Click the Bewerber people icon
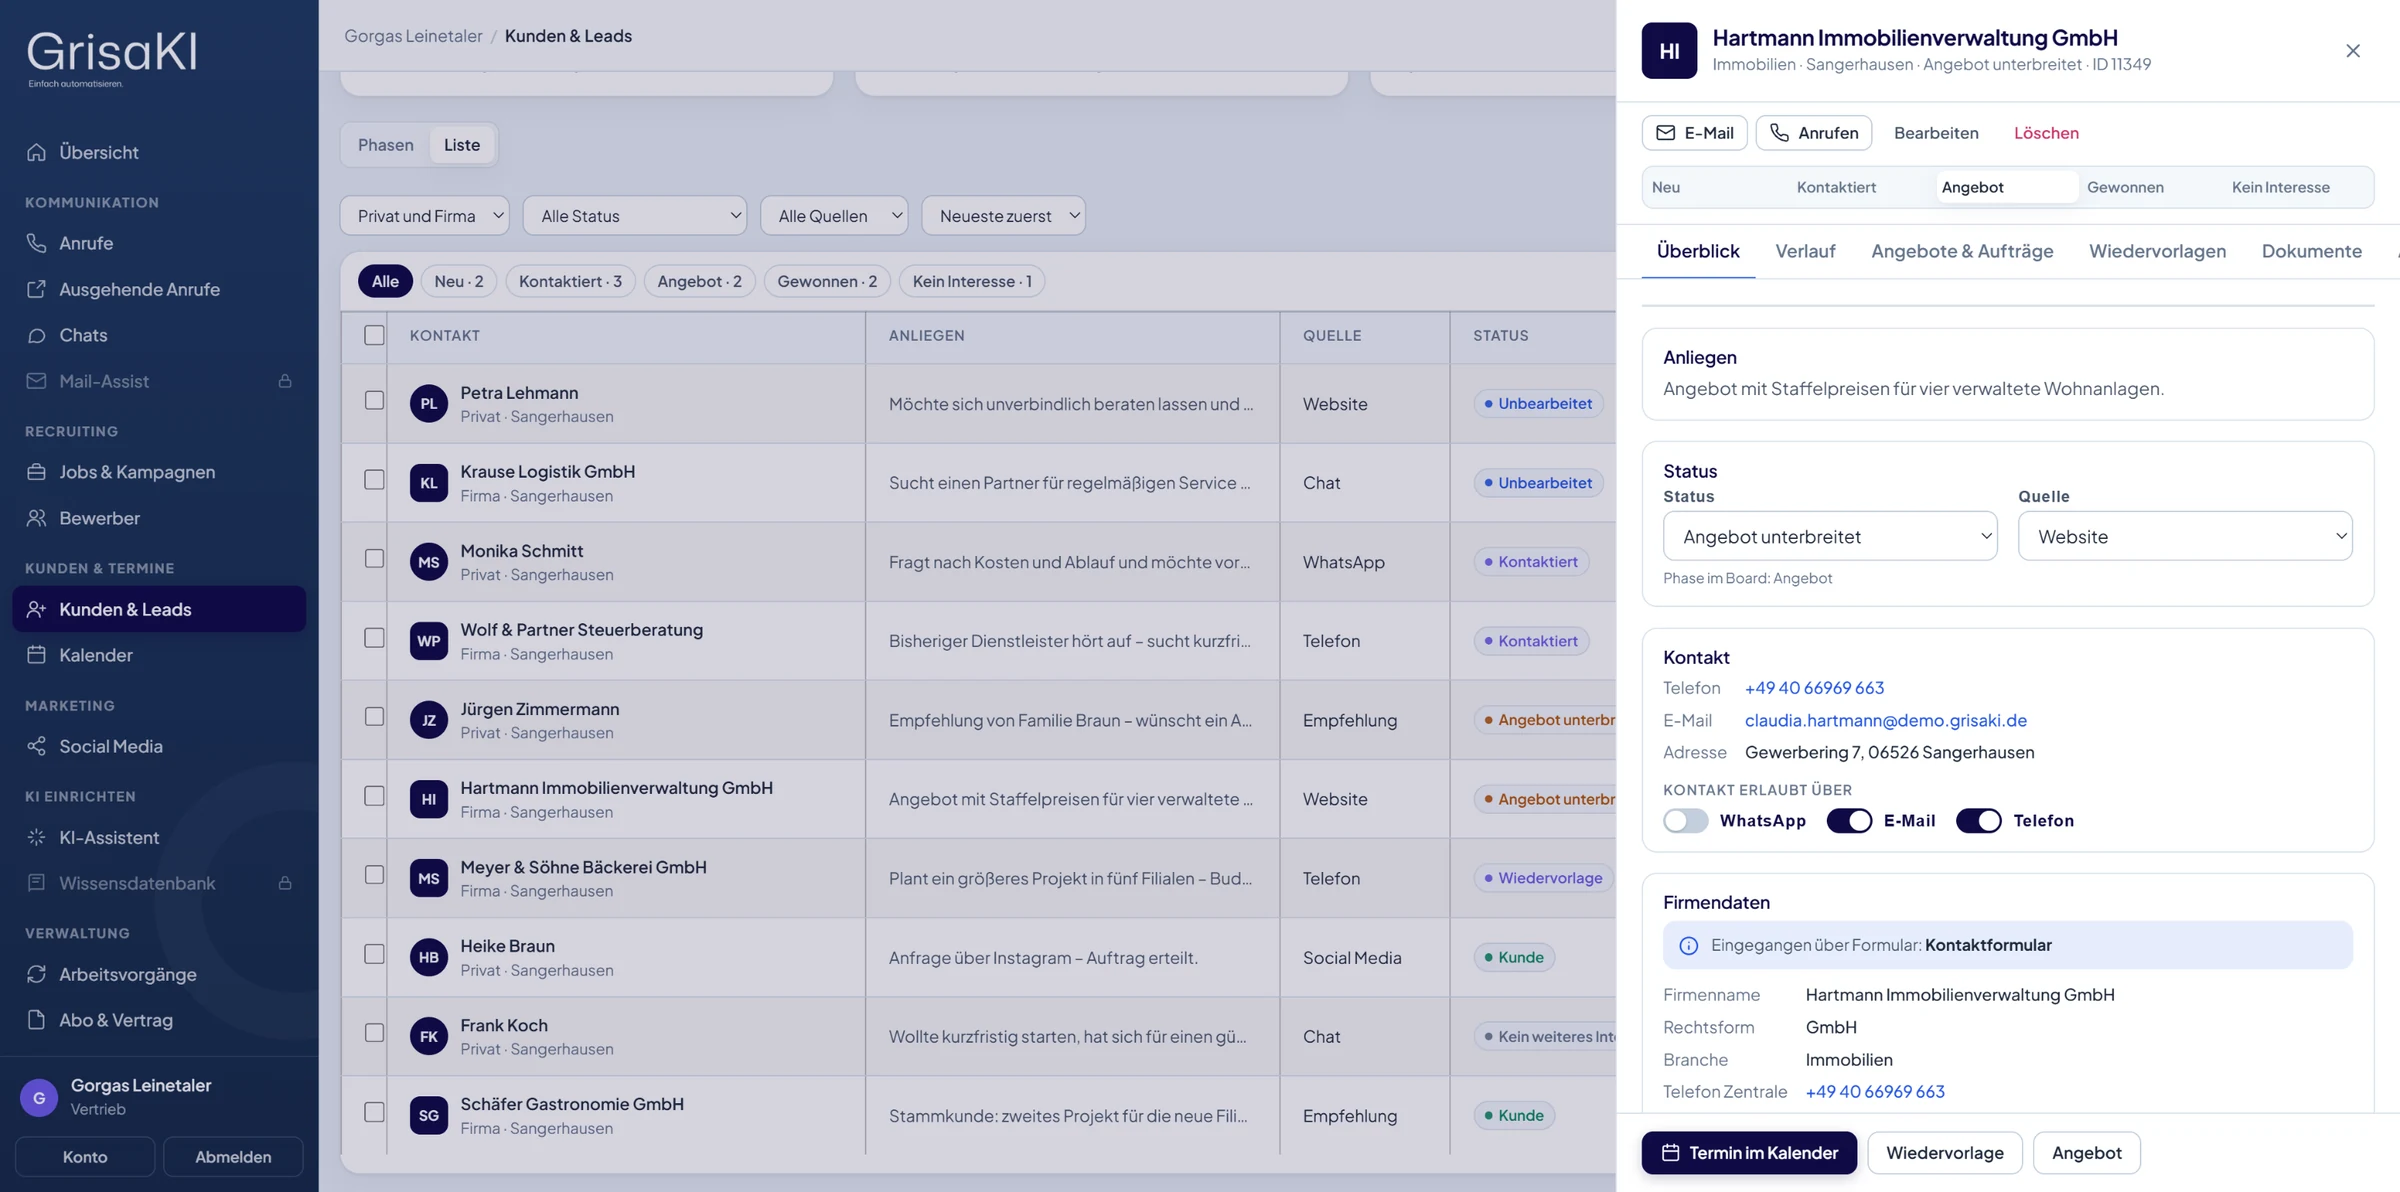 coord(37,518)
